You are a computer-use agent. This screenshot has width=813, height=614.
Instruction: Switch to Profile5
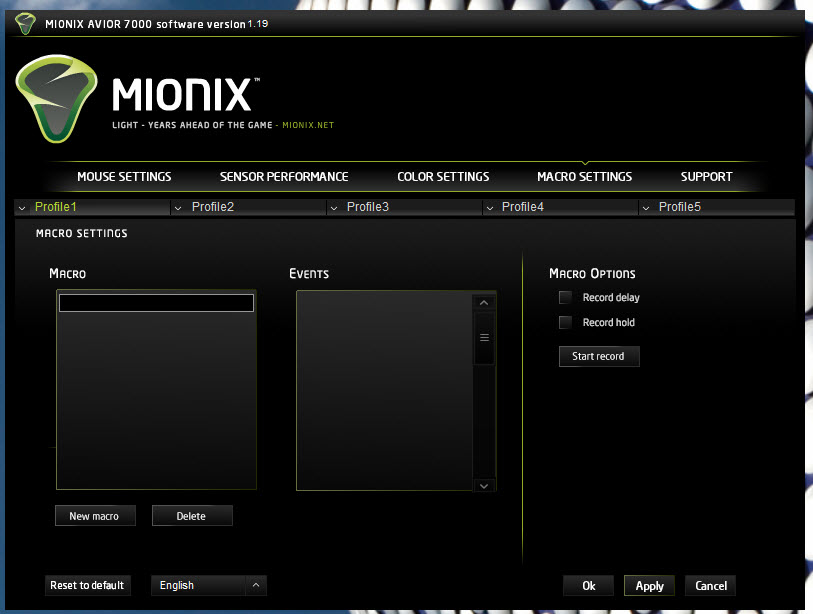coord(679,207)
